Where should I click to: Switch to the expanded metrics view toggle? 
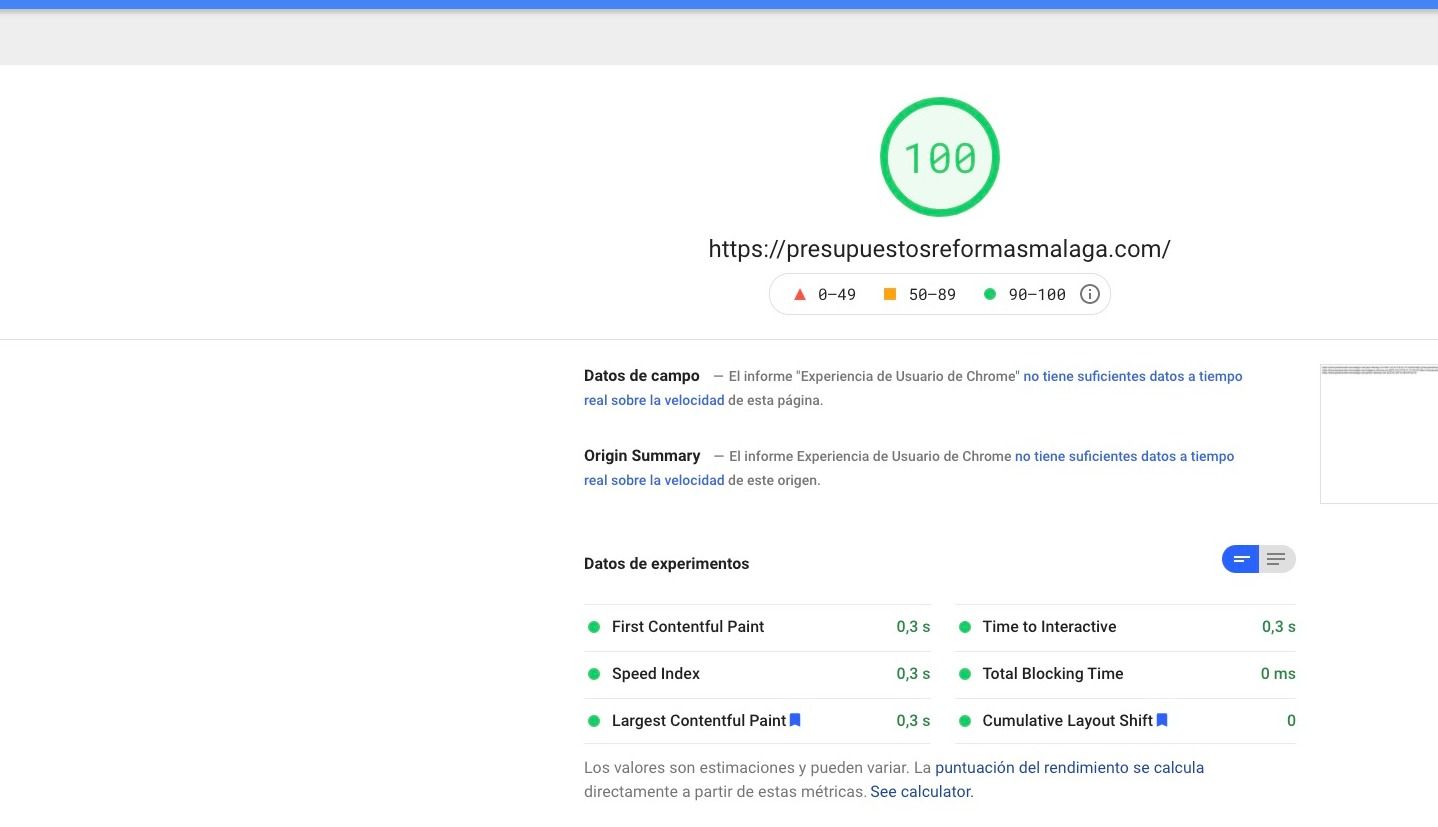[x=1277, y=559]
